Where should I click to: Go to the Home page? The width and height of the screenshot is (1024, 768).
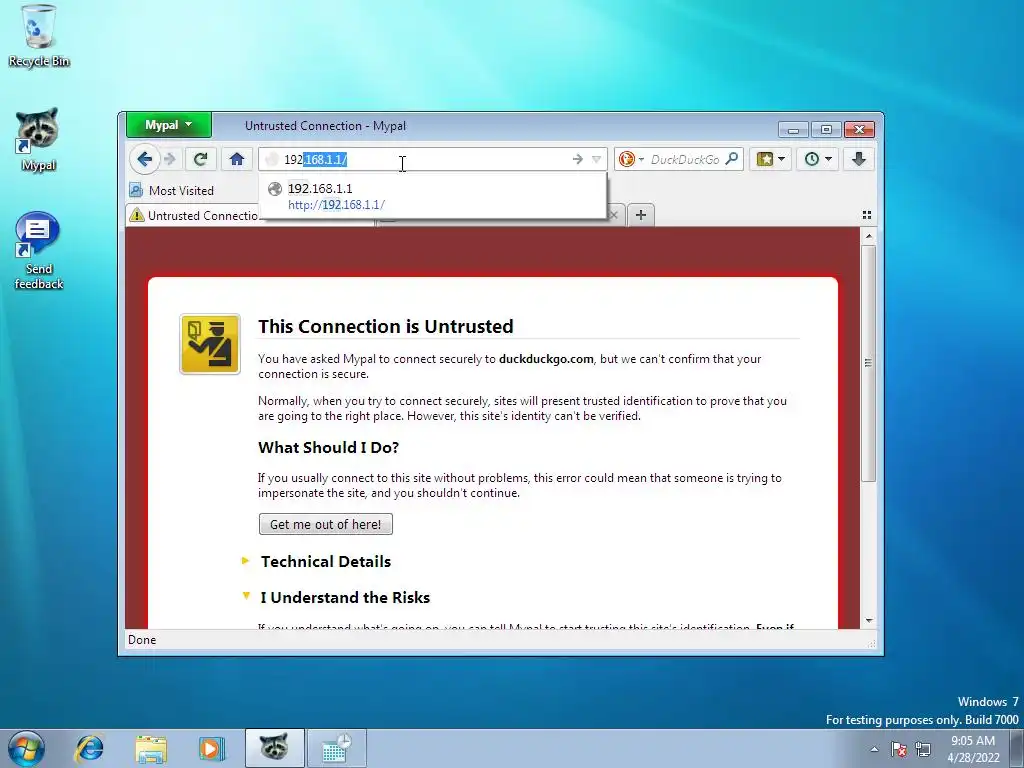(236, 159)
